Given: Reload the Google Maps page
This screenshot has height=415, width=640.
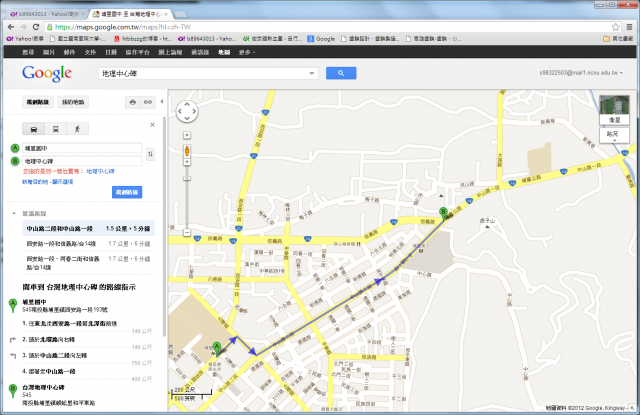Looking at the screenshot, I should [36, 27].
